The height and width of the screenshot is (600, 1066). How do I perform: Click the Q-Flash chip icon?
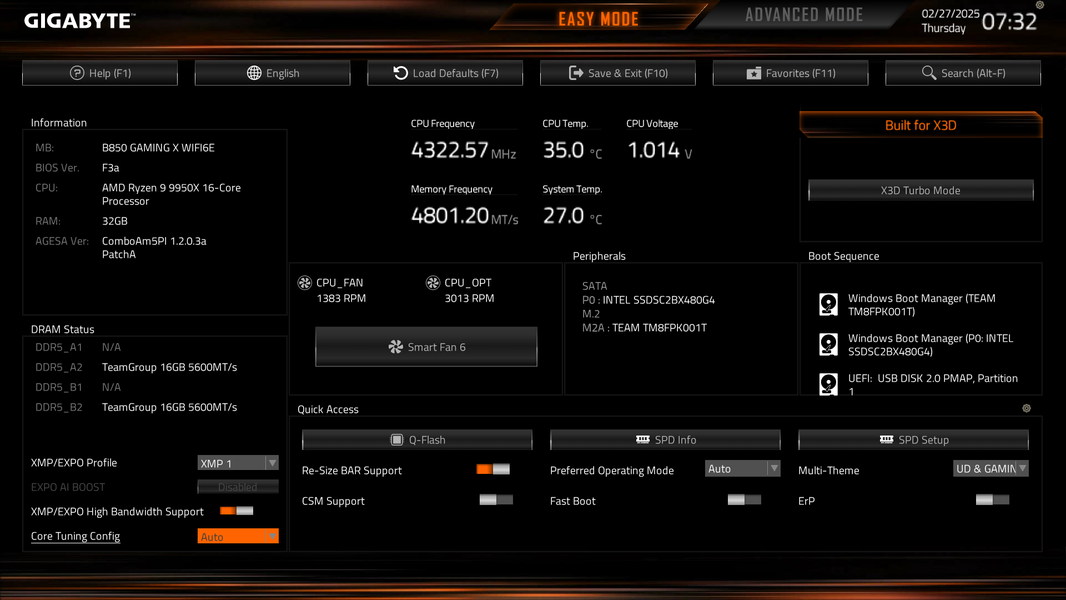click(397, 440)
